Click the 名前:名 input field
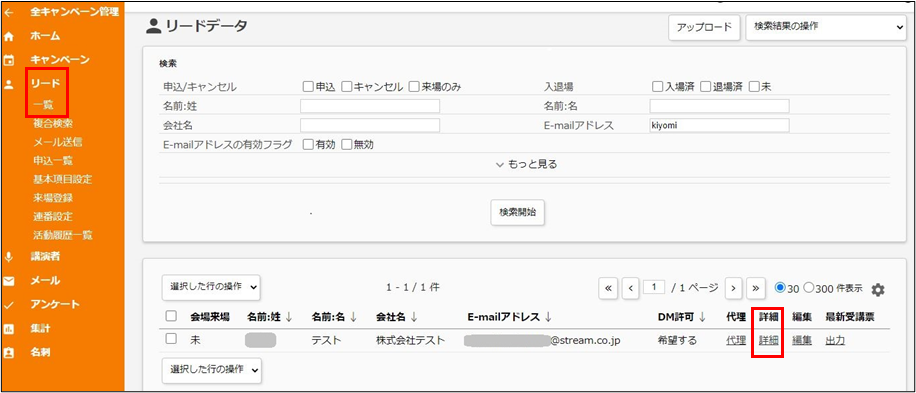This screenshot has height=393, width=916. click(x=719, y=106)
